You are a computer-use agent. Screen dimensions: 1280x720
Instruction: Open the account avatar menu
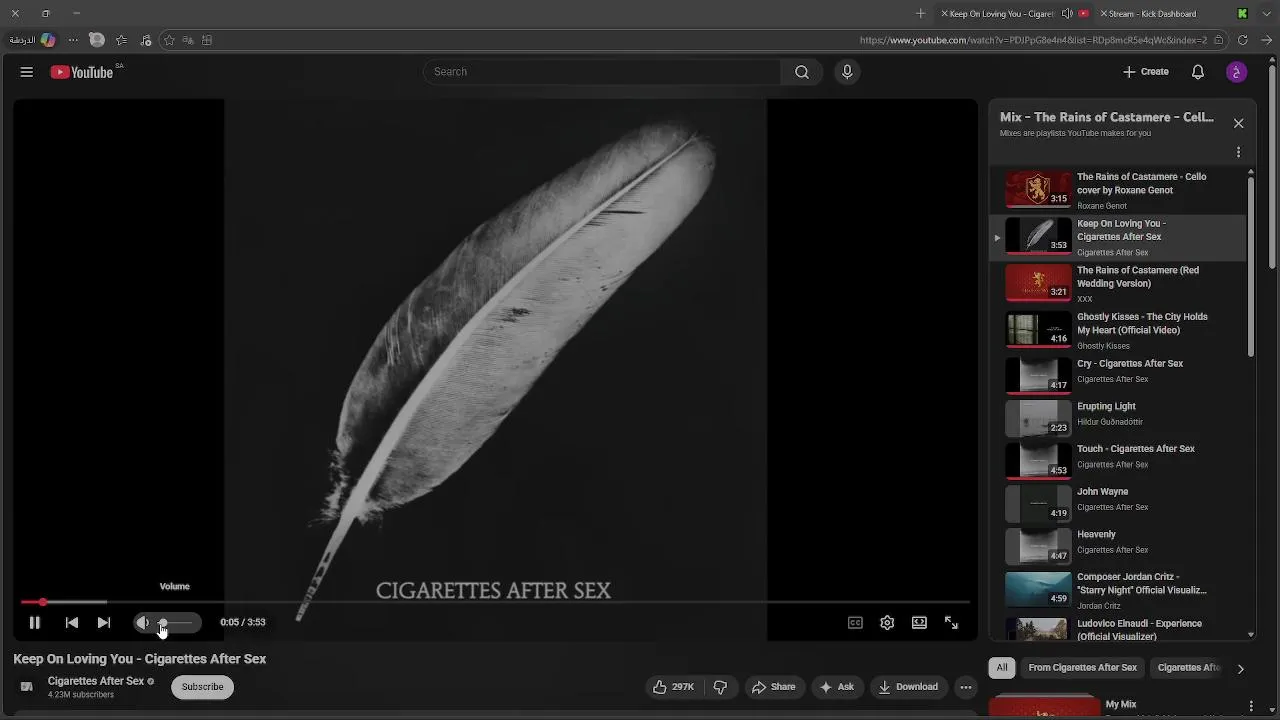click(1237, 72)
